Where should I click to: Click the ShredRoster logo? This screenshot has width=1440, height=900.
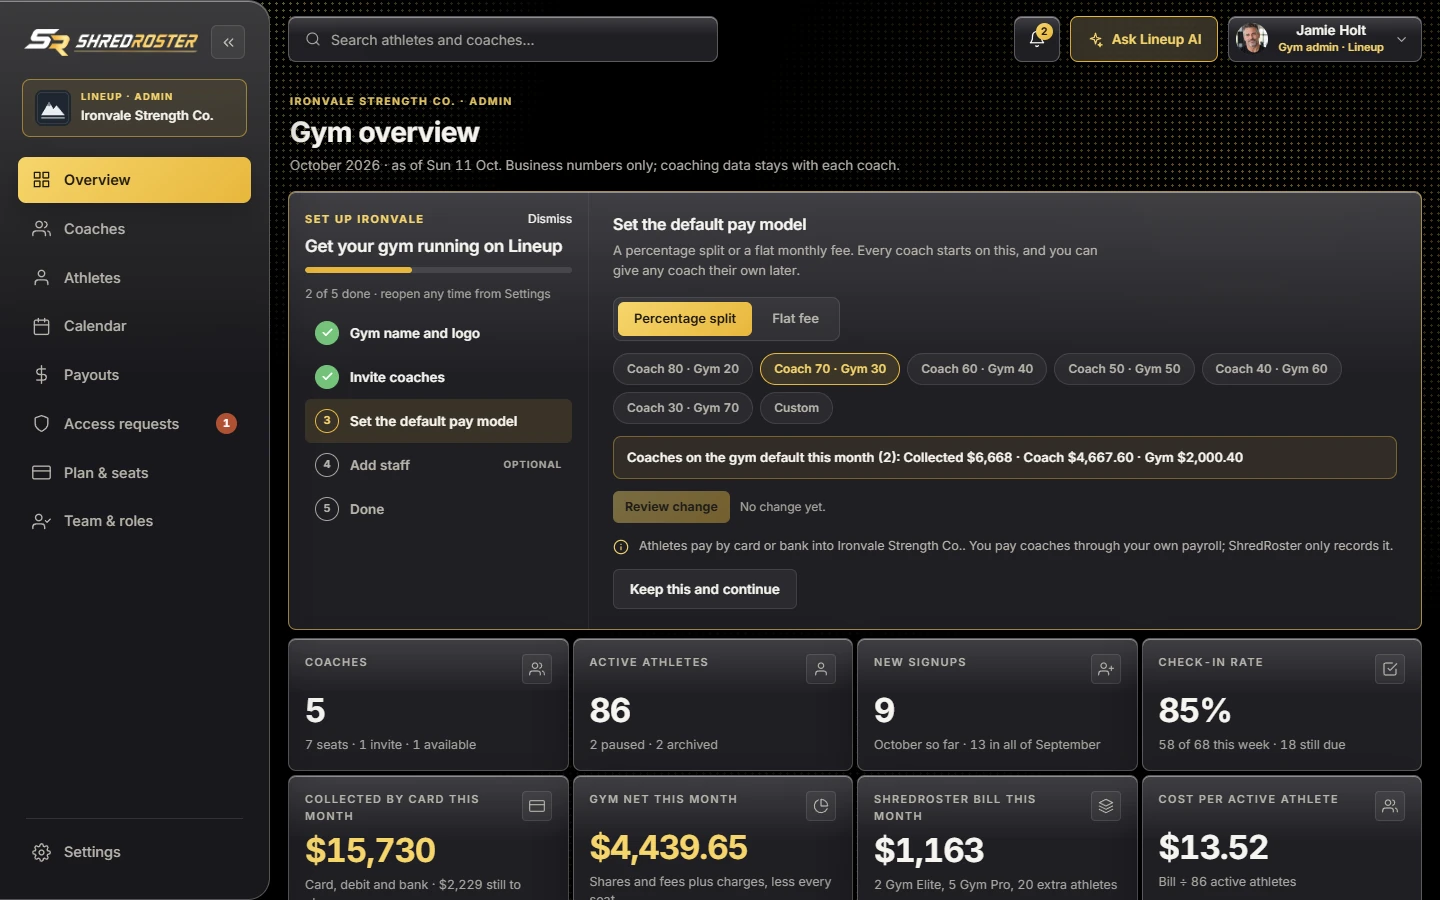tap(111, 41)
